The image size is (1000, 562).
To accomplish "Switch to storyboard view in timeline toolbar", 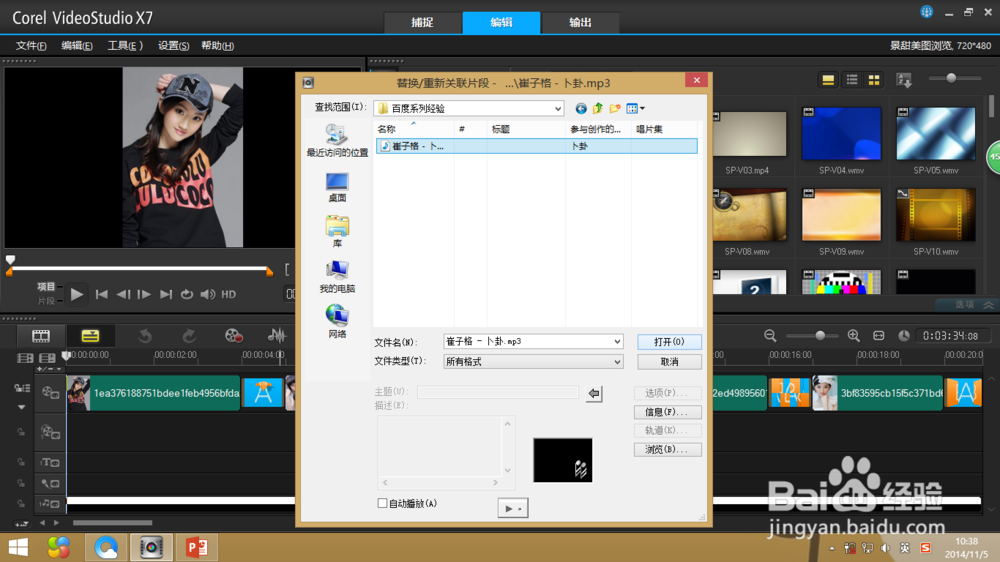I will pyautogui.click(x=41, y=336).
